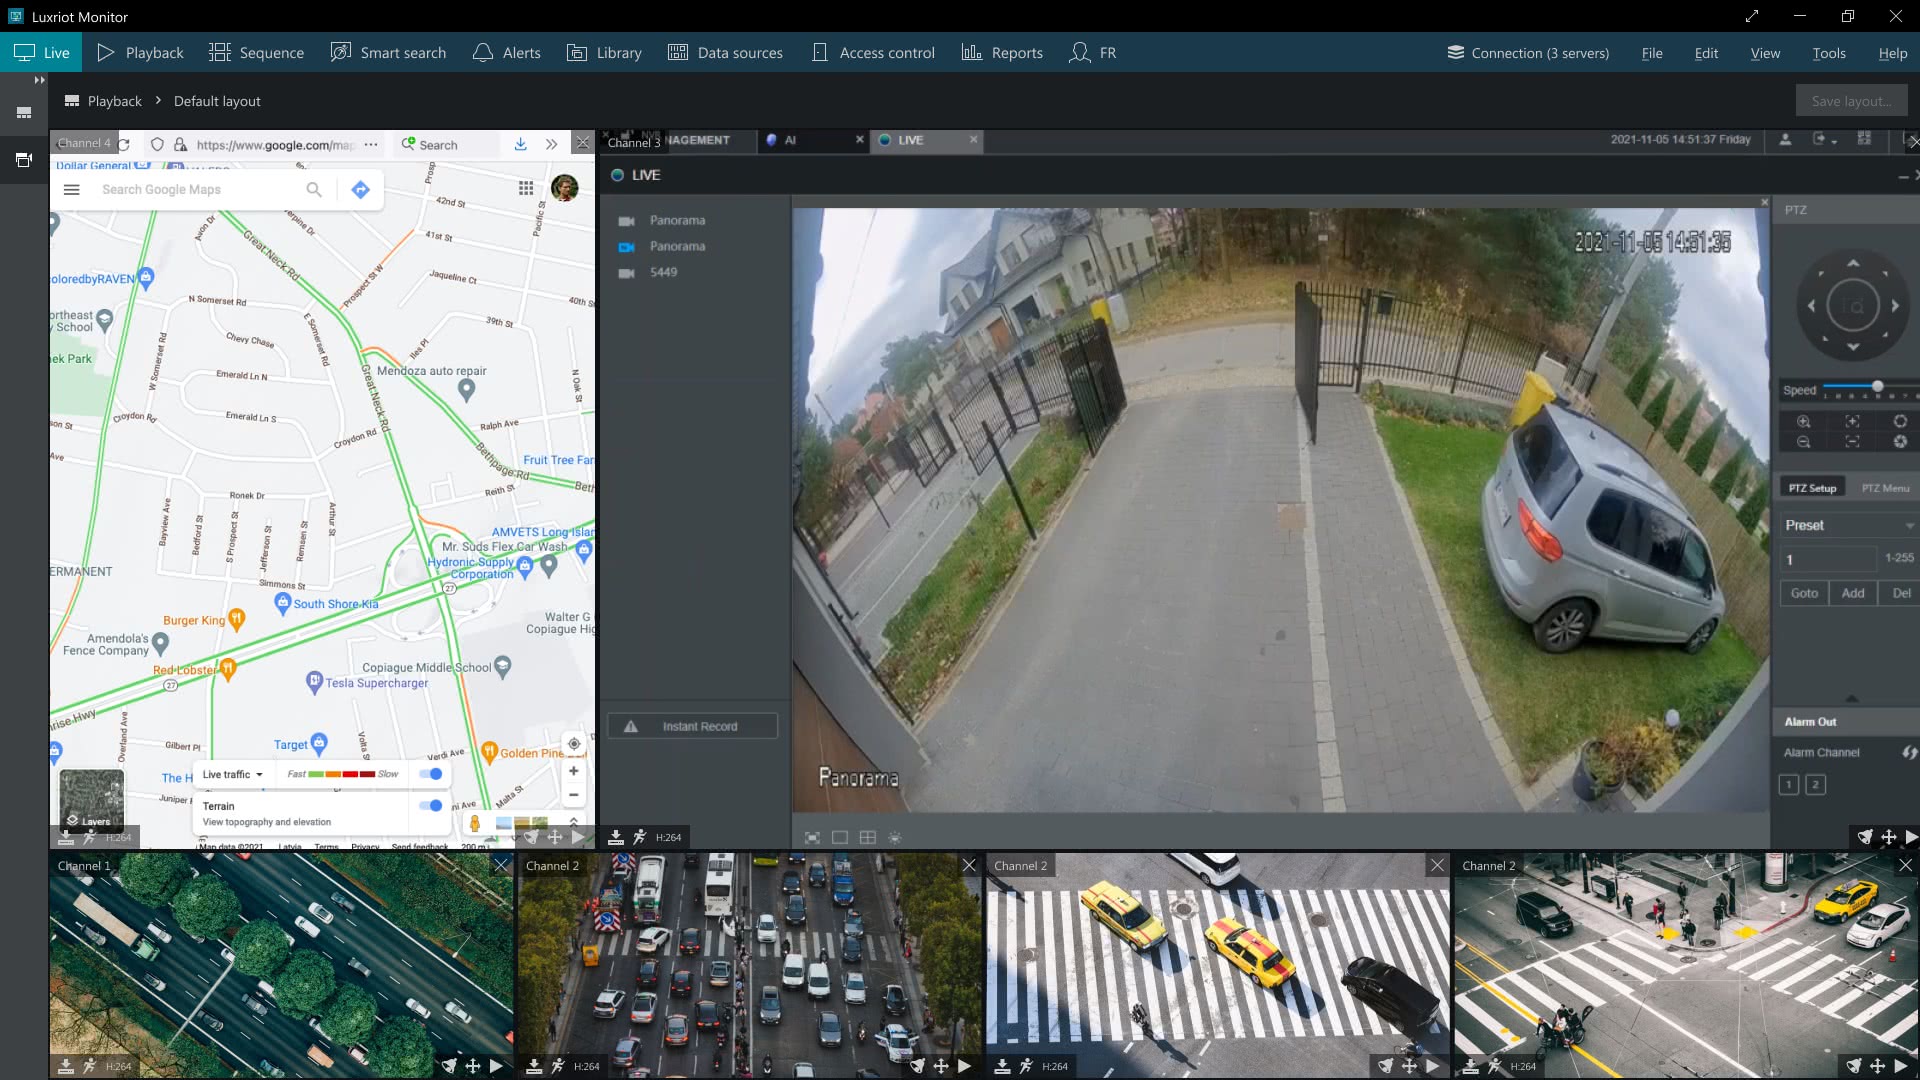Click PTZ down arrow

point(1853,347)
